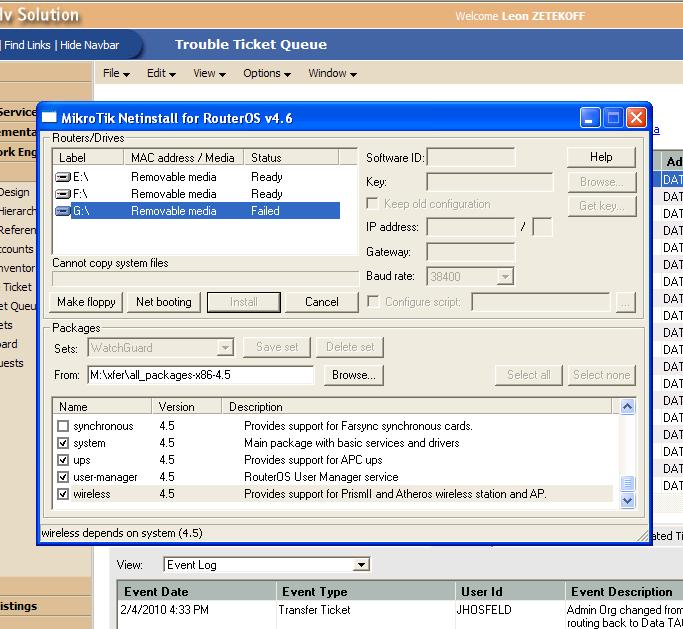This screenshot has width=683, height=629.
Task: Click the packages list scroll up arrow
Action: click(627, 407)
